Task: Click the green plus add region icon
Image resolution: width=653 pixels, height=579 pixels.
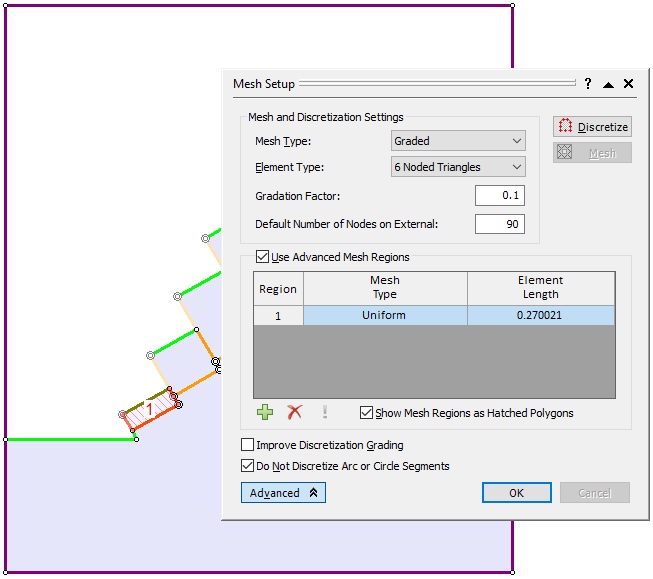Action: pyautogui.click(x=265, y=412)
